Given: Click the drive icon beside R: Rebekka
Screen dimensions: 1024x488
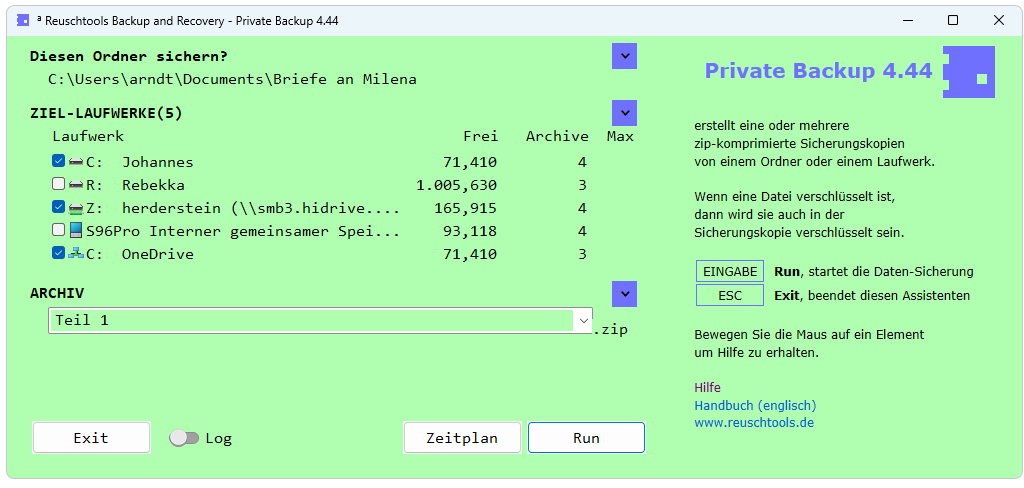Looking at the screenshot, I should 76,185.
